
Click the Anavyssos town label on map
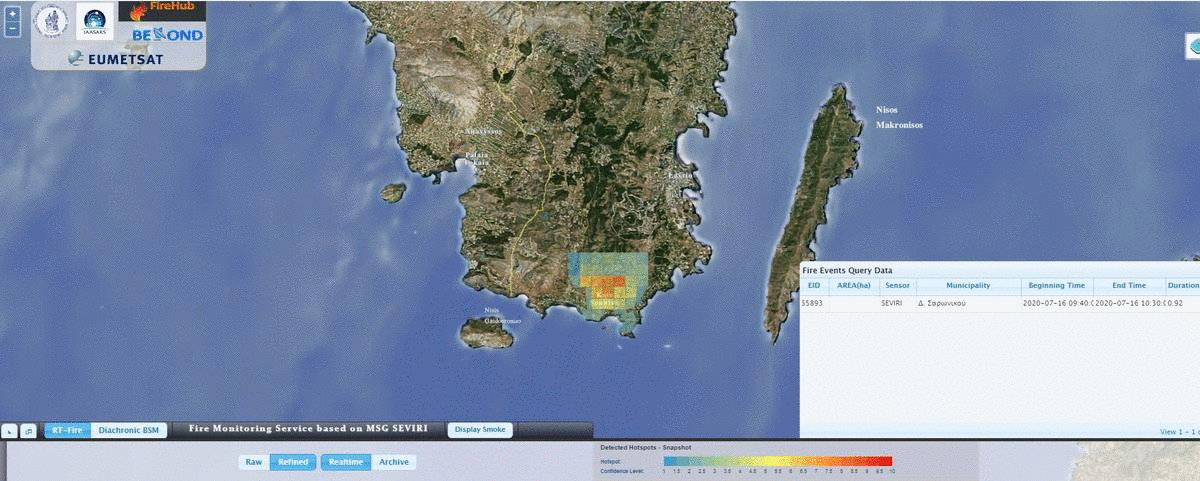483,132
